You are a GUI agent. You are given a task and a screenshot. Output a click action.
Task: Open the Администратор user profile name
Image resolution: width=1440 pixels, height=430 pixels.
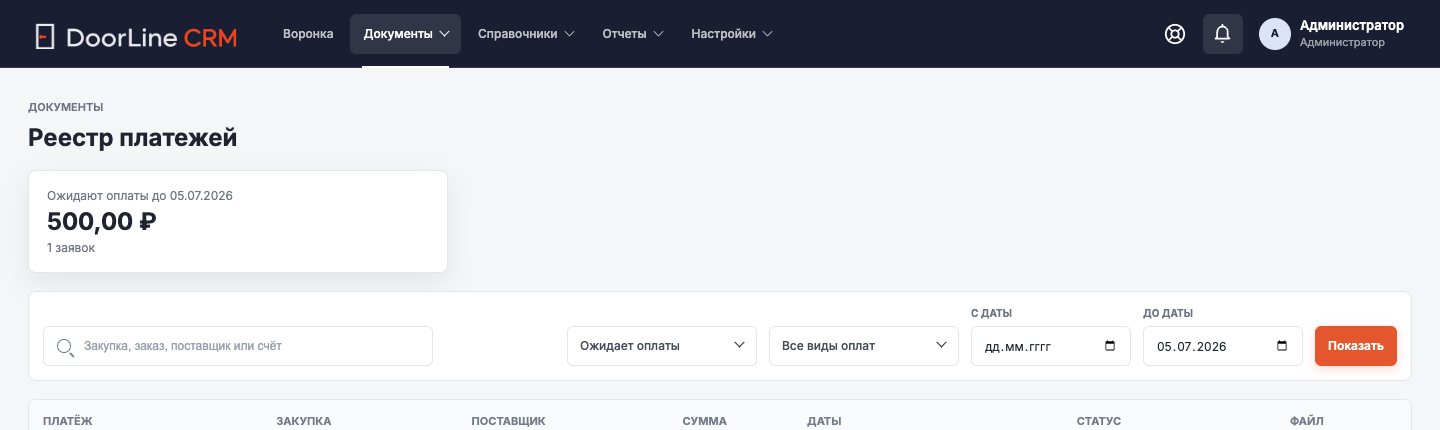pyautogui.click(x=1352, y=26)
